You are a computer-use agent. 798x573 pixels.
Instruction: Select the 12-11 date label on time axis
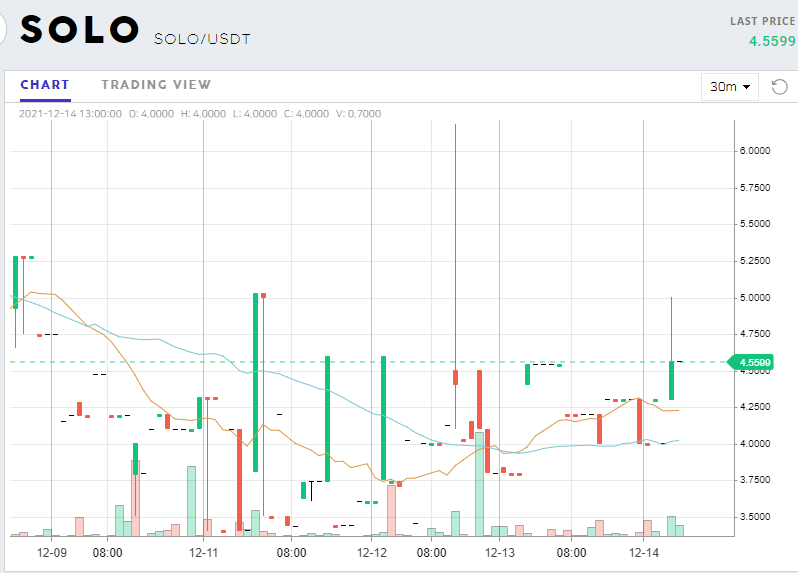204,553
